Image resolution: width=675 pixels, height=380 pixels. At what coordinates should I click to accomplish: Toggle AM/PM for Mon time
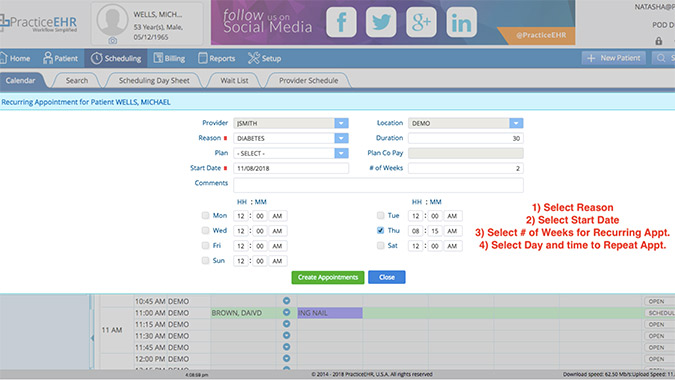(x=278, y=216)
